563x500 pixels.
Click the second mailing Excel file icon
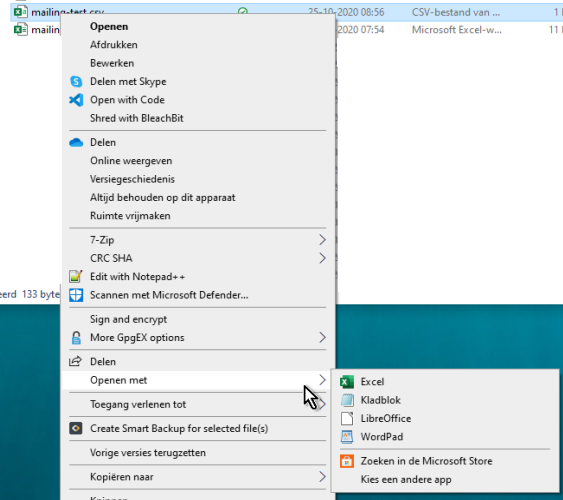pyautogui.click(x=20, y=29)
